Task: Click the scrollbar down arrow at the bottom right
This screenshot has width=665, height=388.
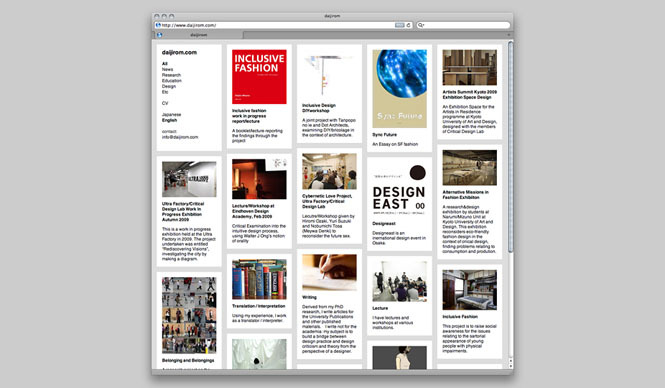Action: pos(511,366)
